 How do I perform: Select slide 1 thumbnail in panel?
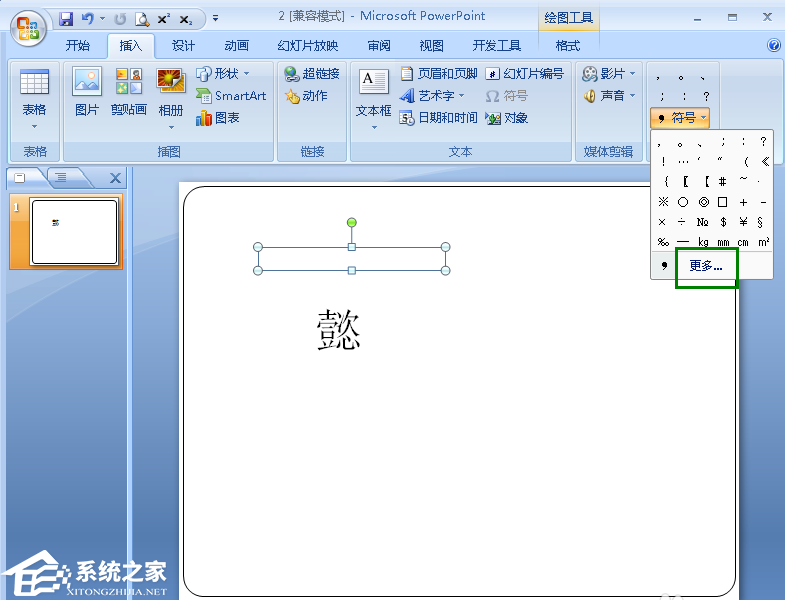(74, 231)
